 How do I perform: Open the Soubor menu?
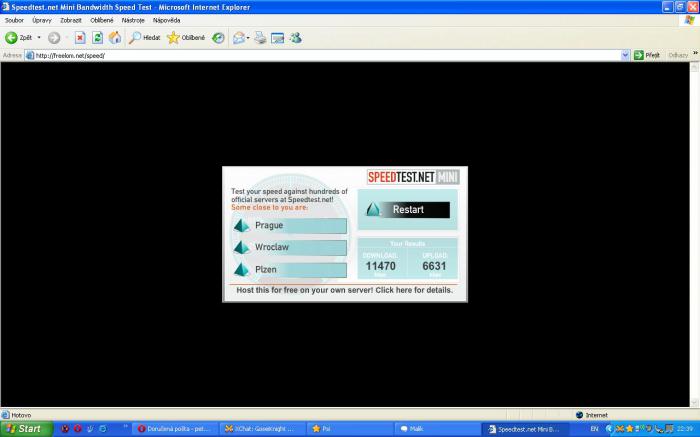tap(14, 20)
